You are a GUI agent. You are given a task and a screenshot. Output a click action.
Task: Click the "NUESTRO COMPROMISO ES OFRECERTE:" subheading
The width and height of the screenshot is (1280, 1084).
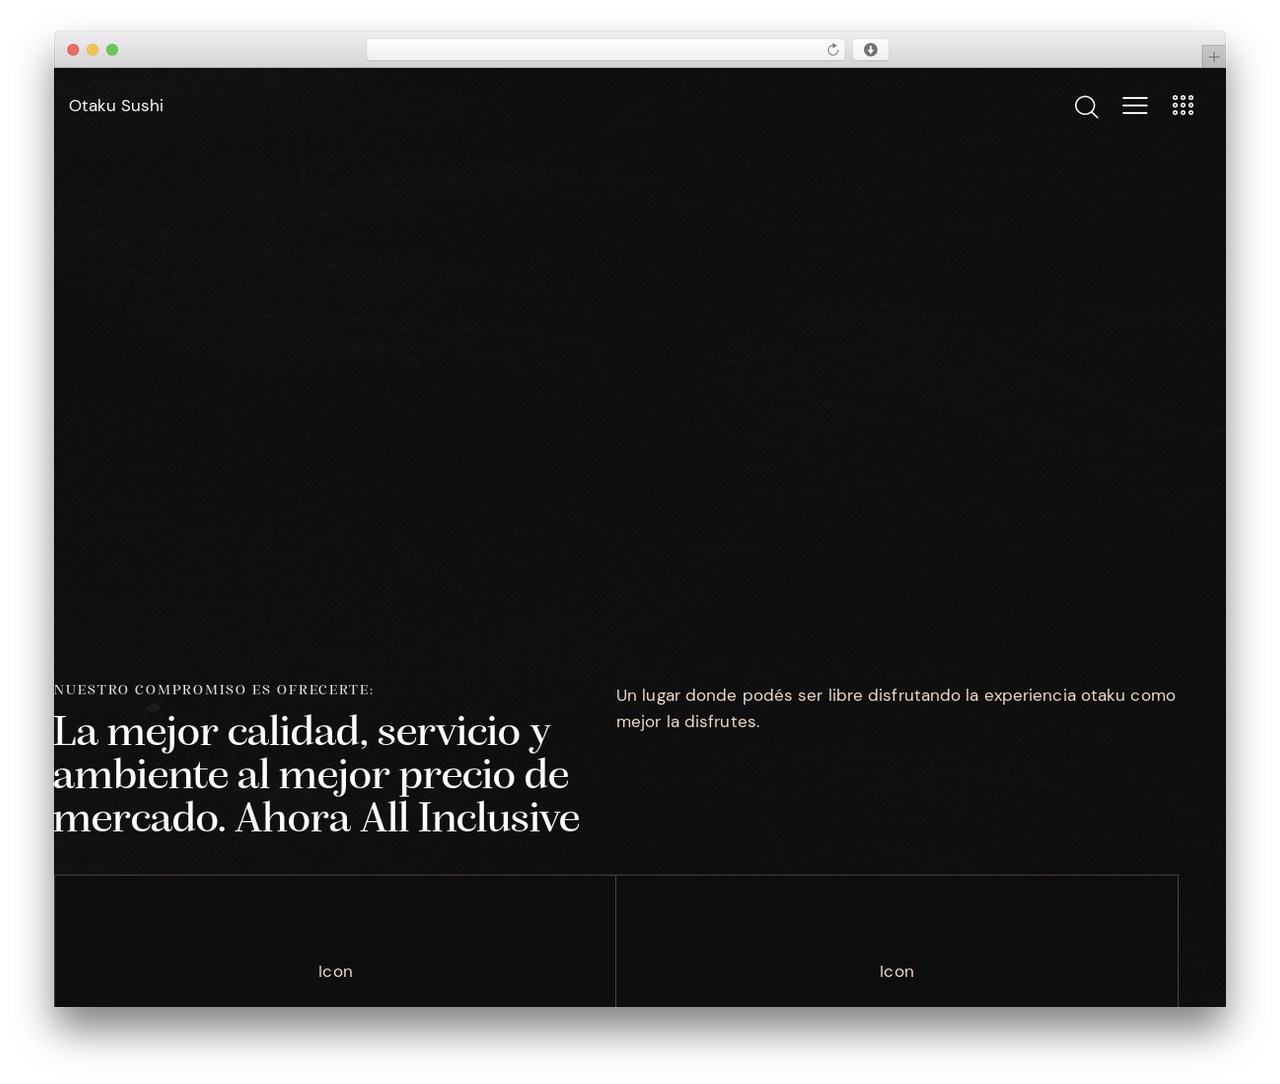pos(214,690)
